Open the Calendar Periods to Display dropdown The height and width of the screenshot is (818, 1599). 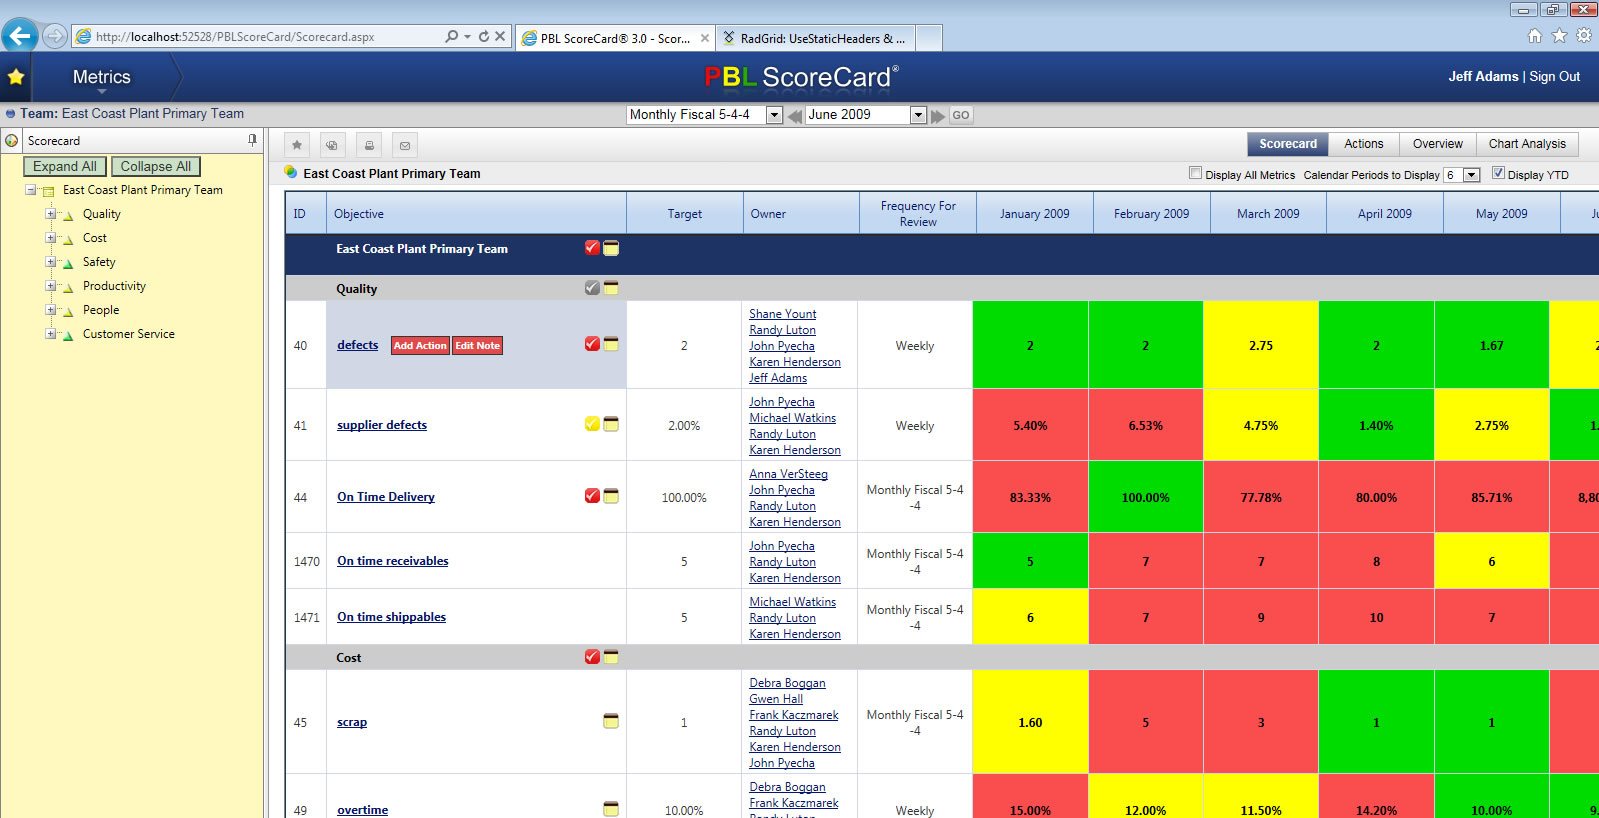click(1471, 175)
